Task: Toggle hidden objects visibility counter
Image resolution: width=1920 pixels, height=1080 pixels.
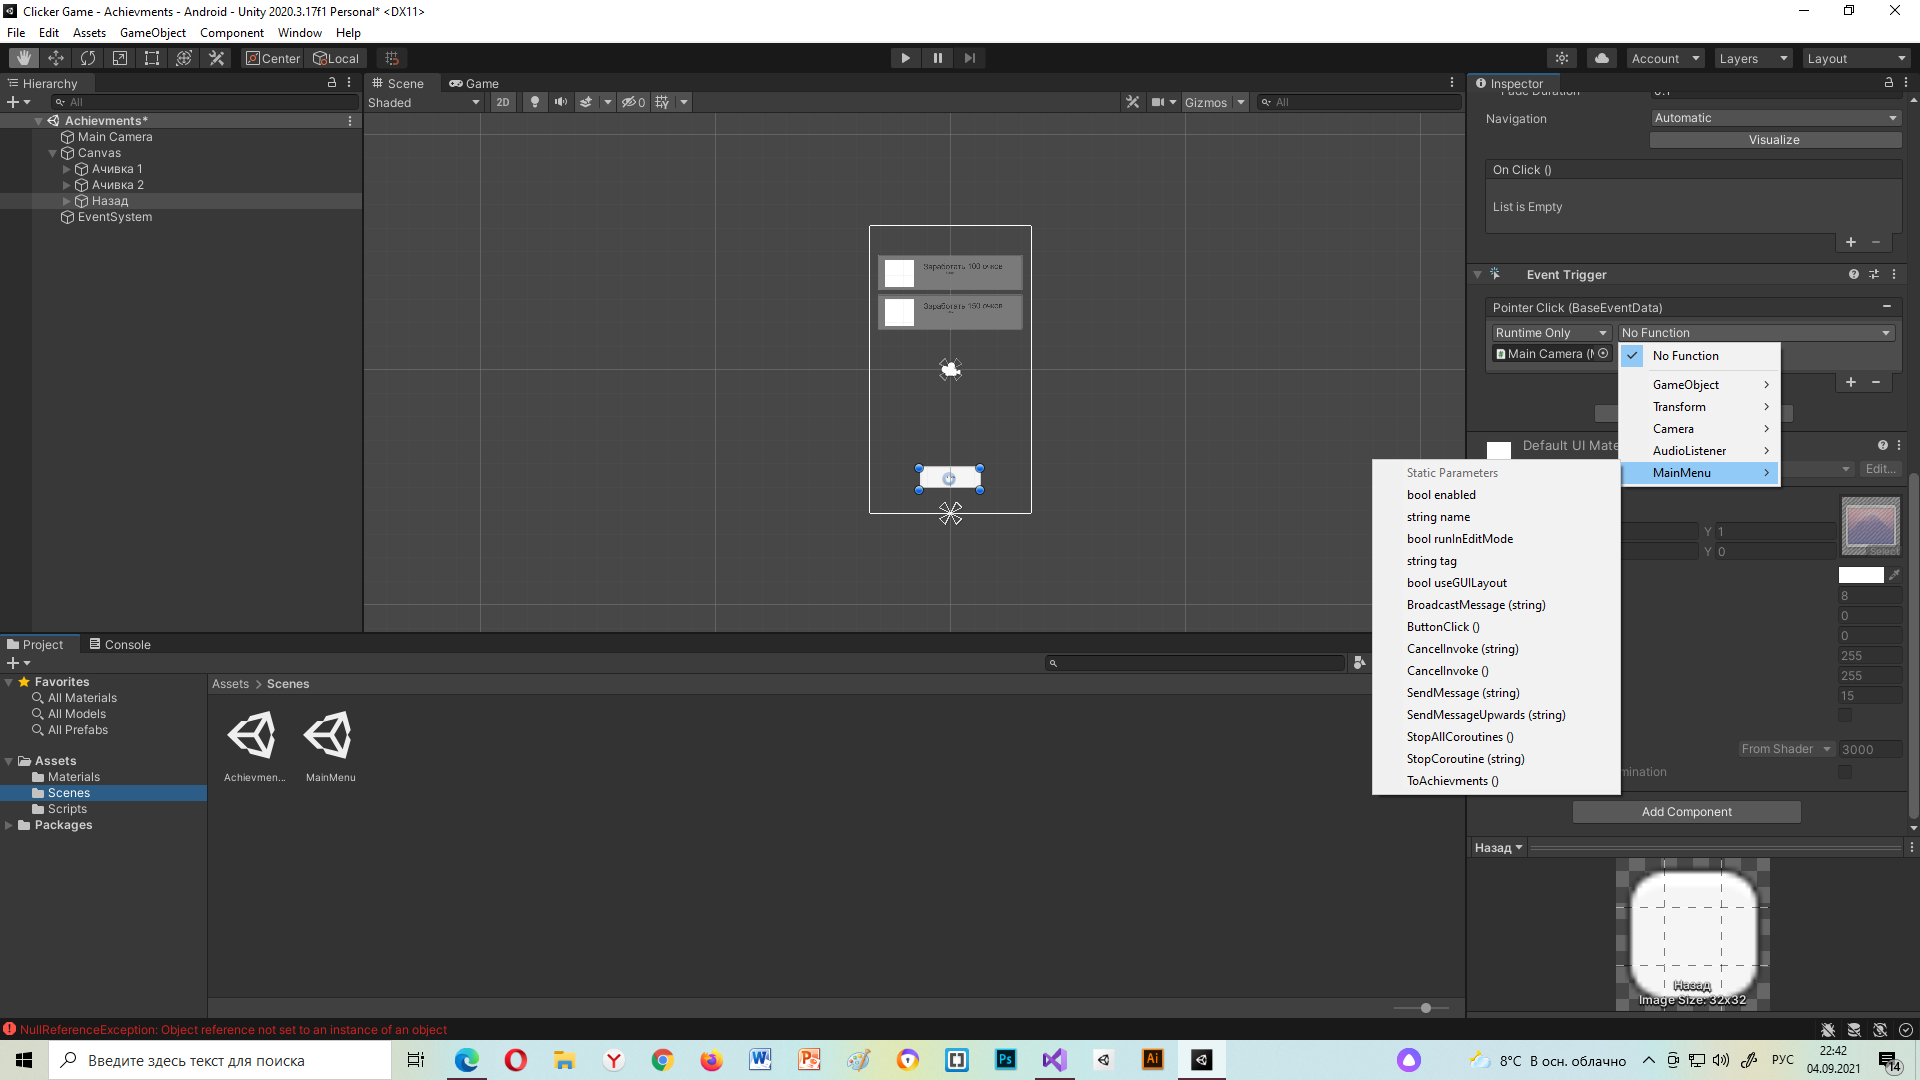Action: pyautogui.click(x=633, y=102)
